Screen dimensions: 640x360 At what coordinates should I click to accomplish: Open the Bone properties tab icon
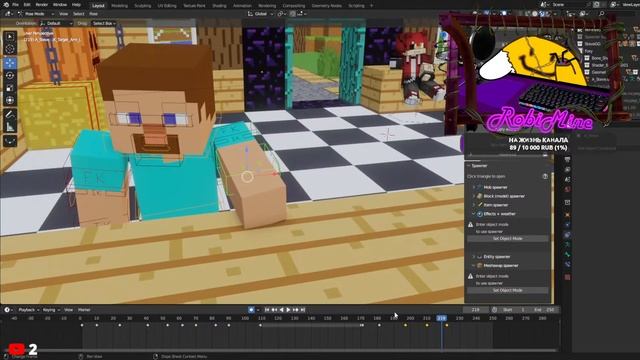tap(567, 255)
